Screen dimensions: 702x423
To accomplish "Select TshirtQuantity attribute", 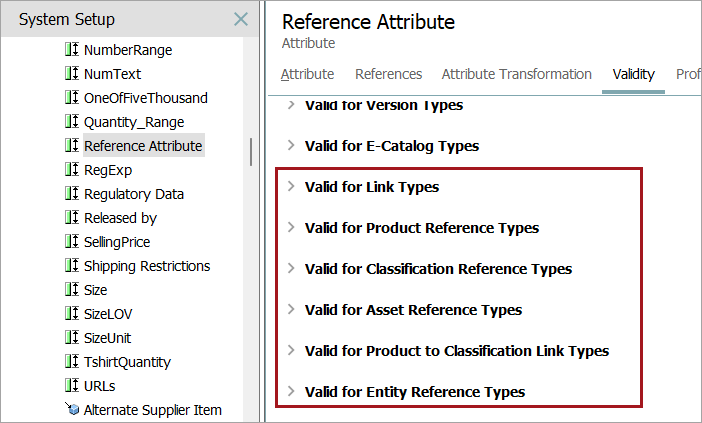I will tap(127, 362).
